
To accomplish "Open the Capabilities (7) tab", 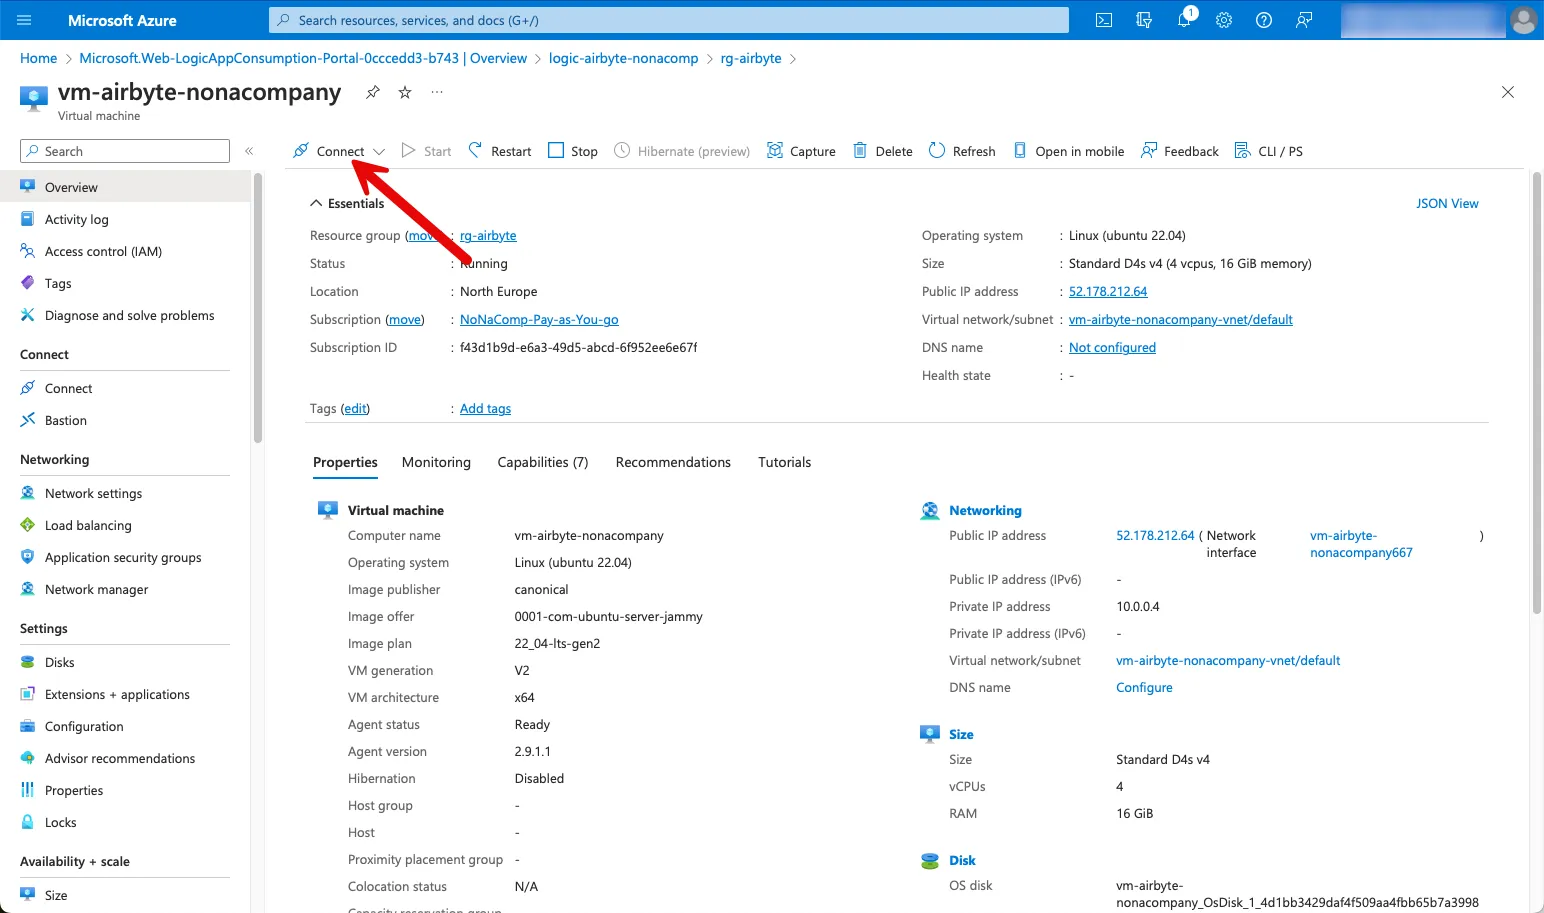I will 542,462.
